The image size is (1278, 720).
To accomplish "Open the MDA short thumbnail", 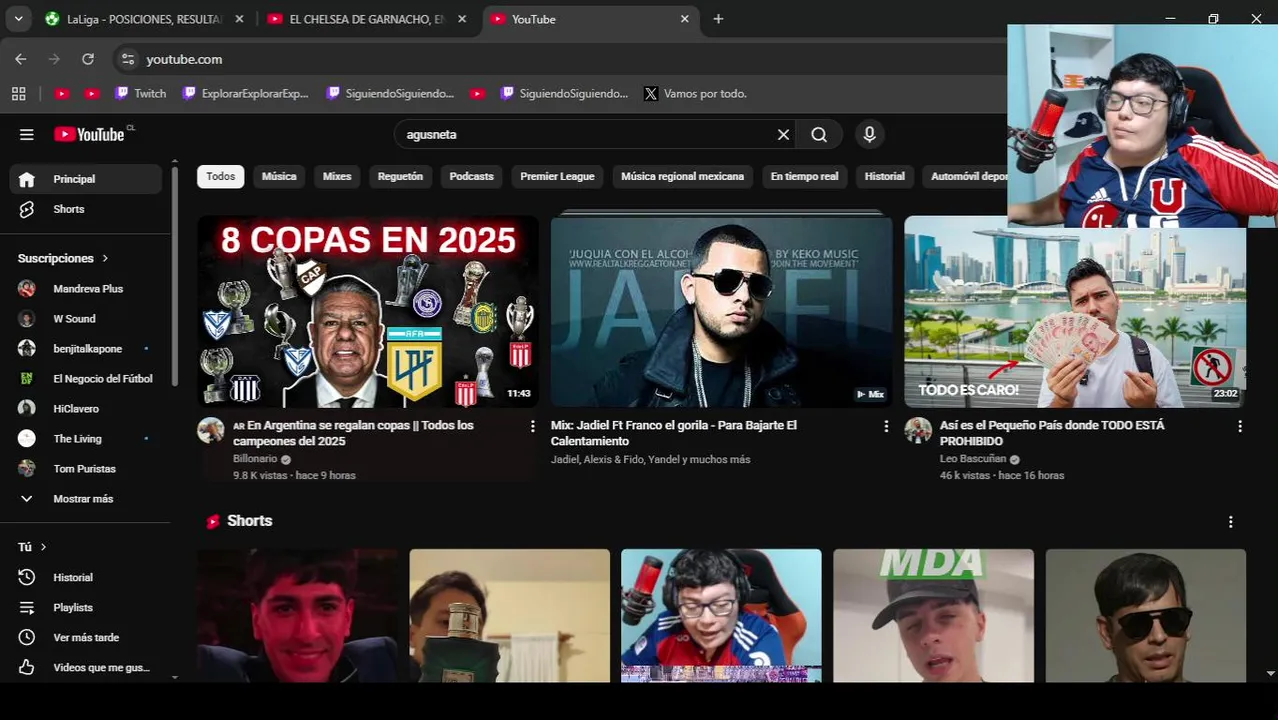I will [x=933, y=616].
